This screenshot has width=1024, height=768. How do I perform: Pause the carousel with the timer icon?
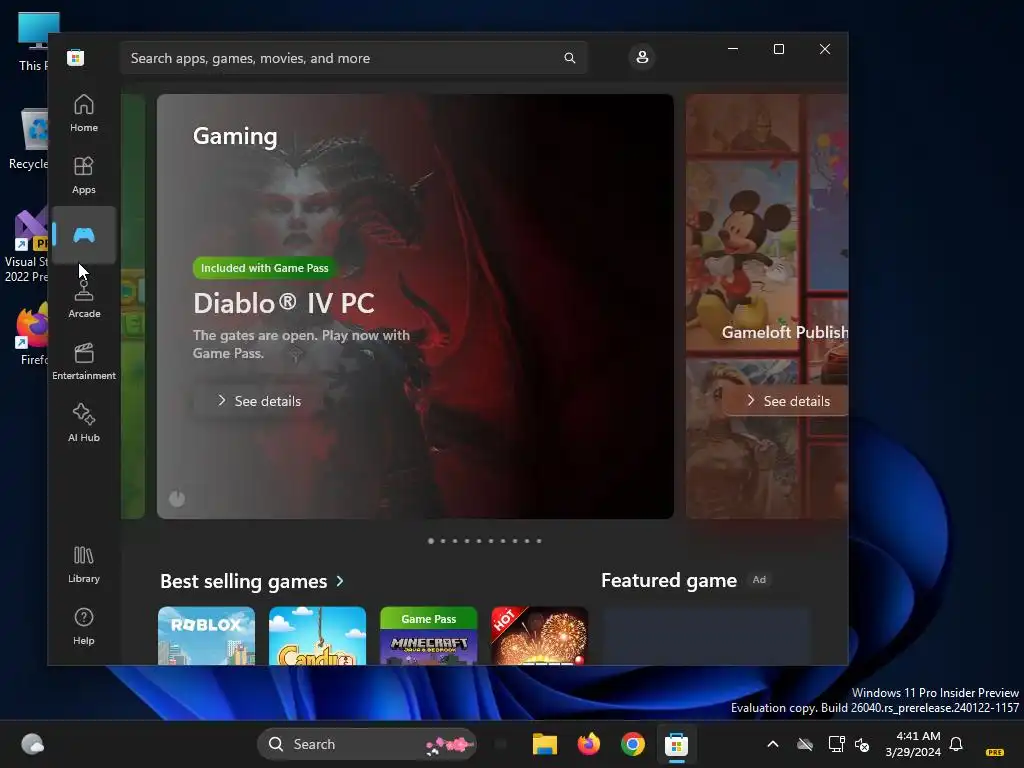[x=177, y=499]
